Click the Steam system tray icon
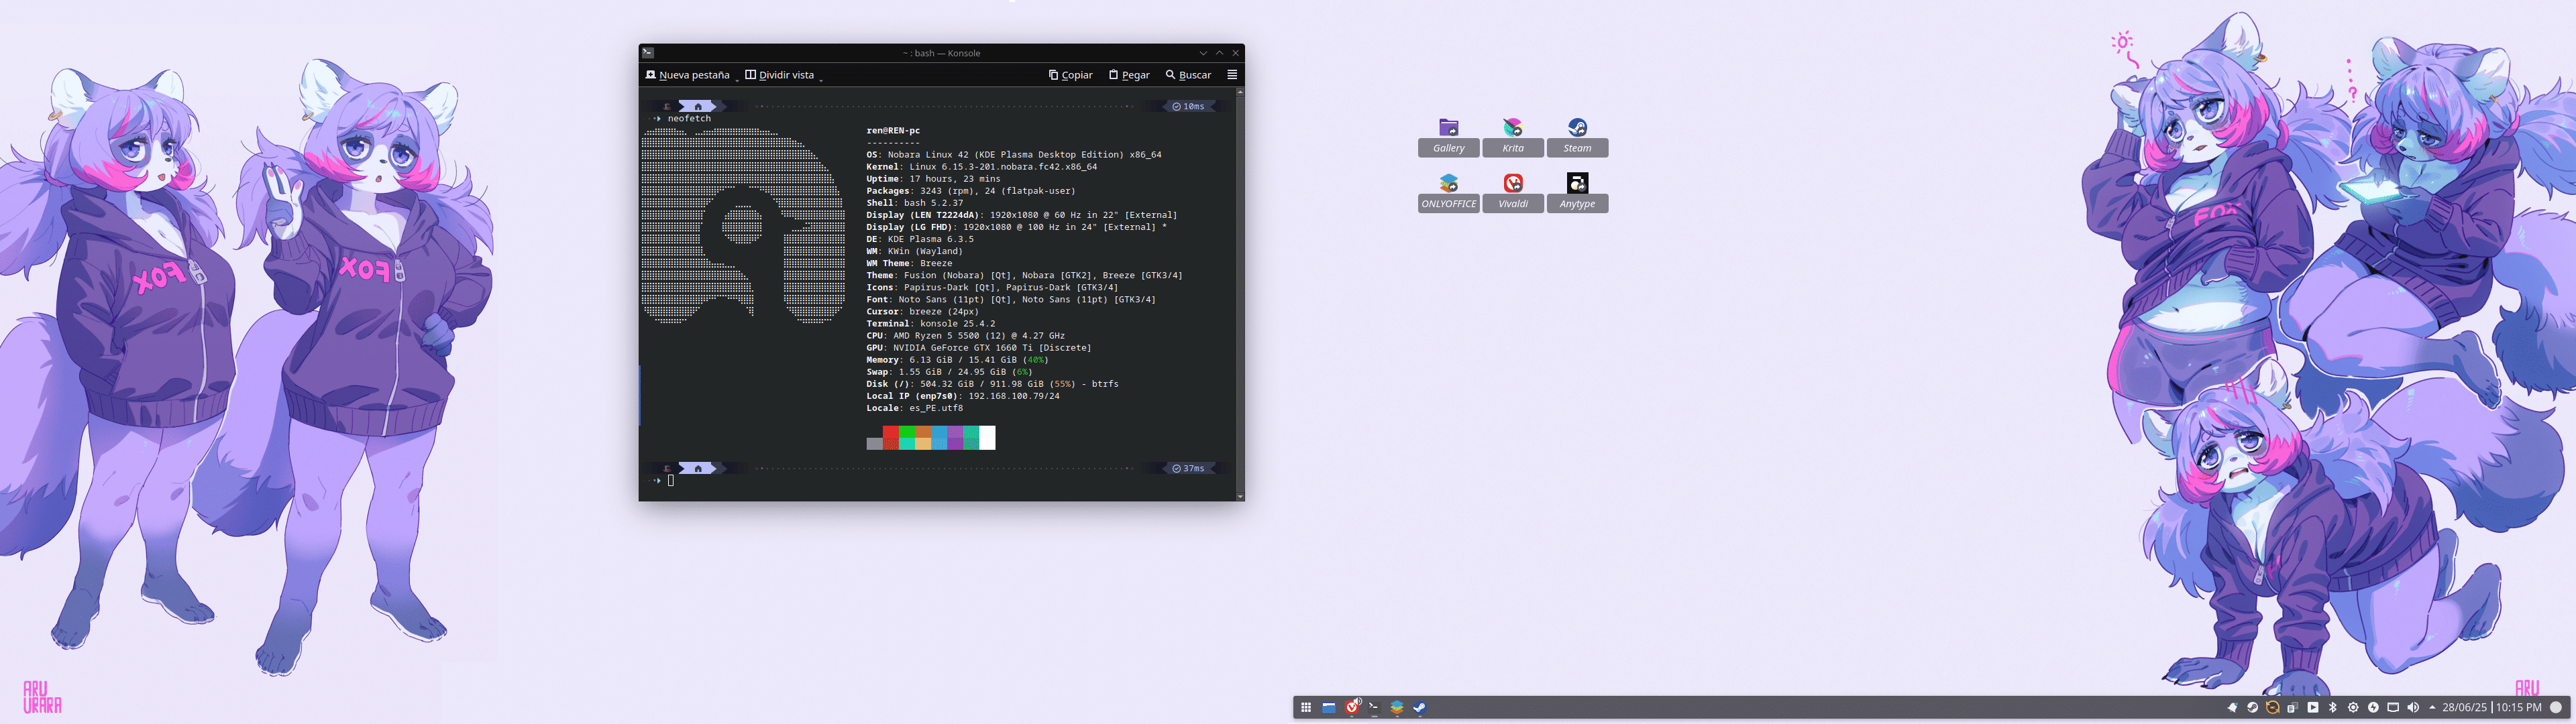This screenshot has height=724, width=2576. pos(2252,707)
